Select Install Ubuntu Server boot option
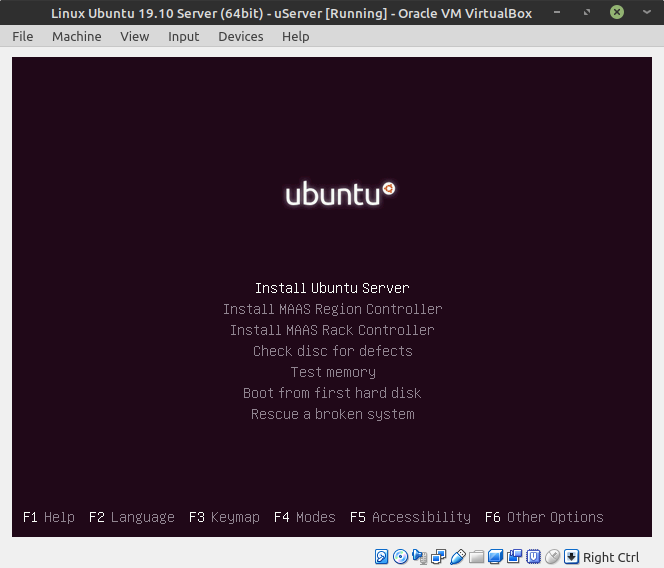 pyautogui.click(x=332, y=288)
